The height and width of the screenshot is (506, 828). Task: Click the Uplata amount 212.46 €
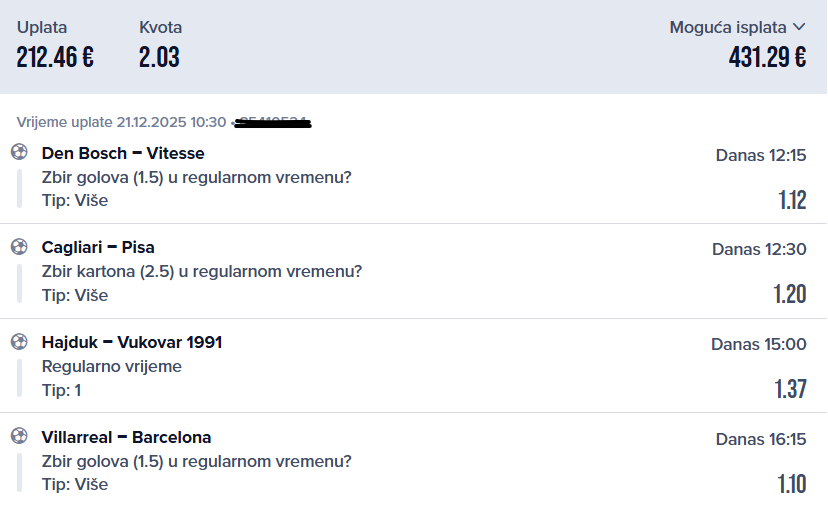coord(55,57)
